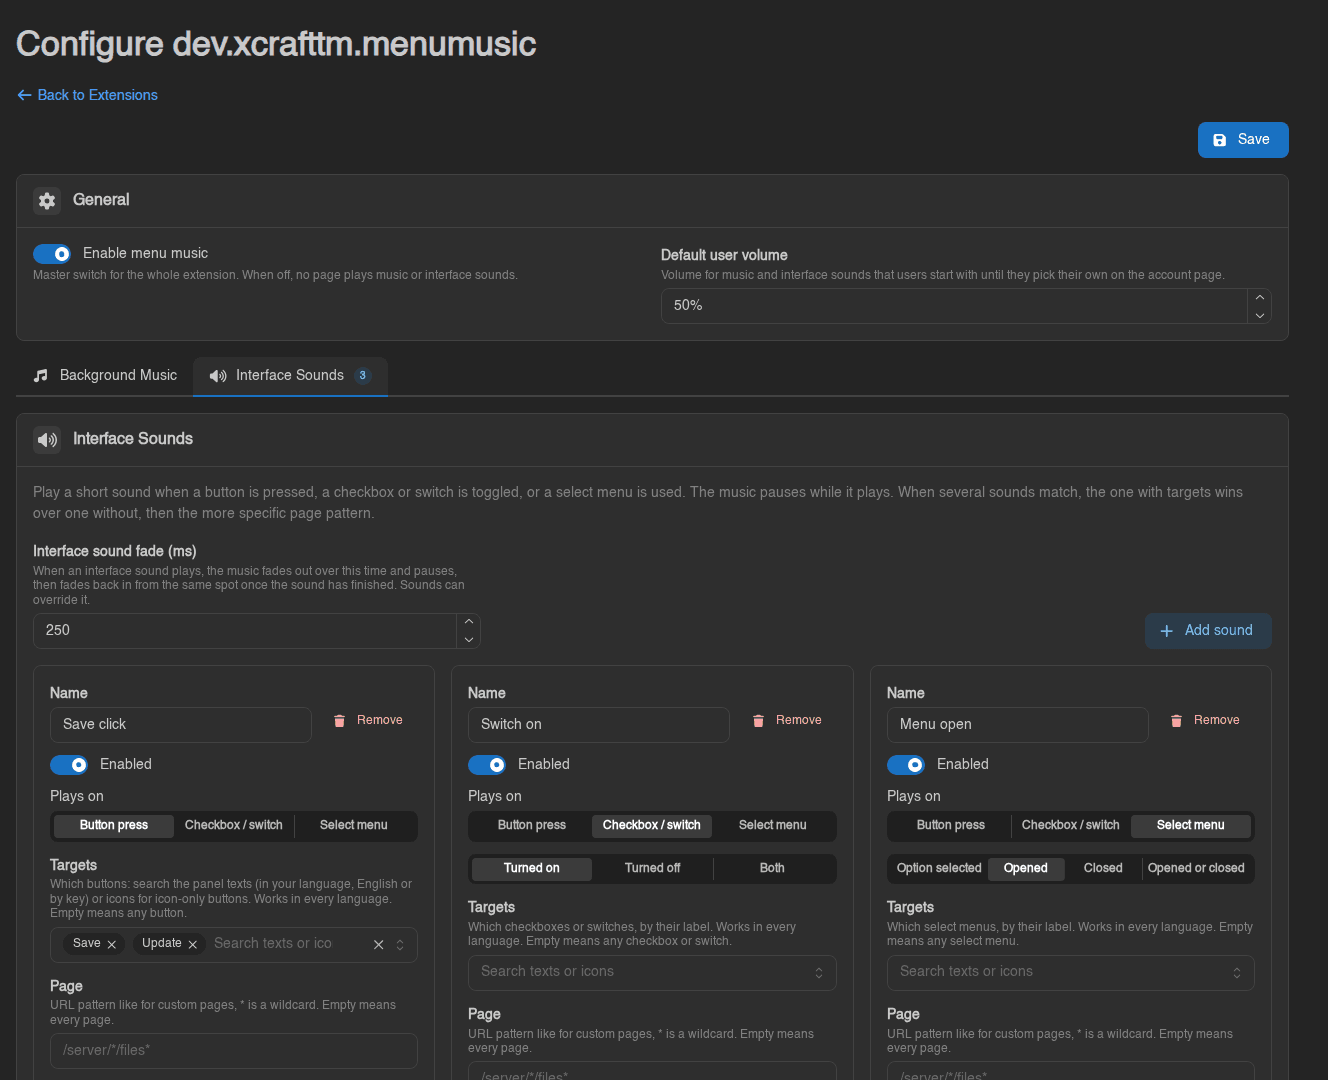
Task: Select Opened or closed in Menu open card
Action: tap(1196, 869)
